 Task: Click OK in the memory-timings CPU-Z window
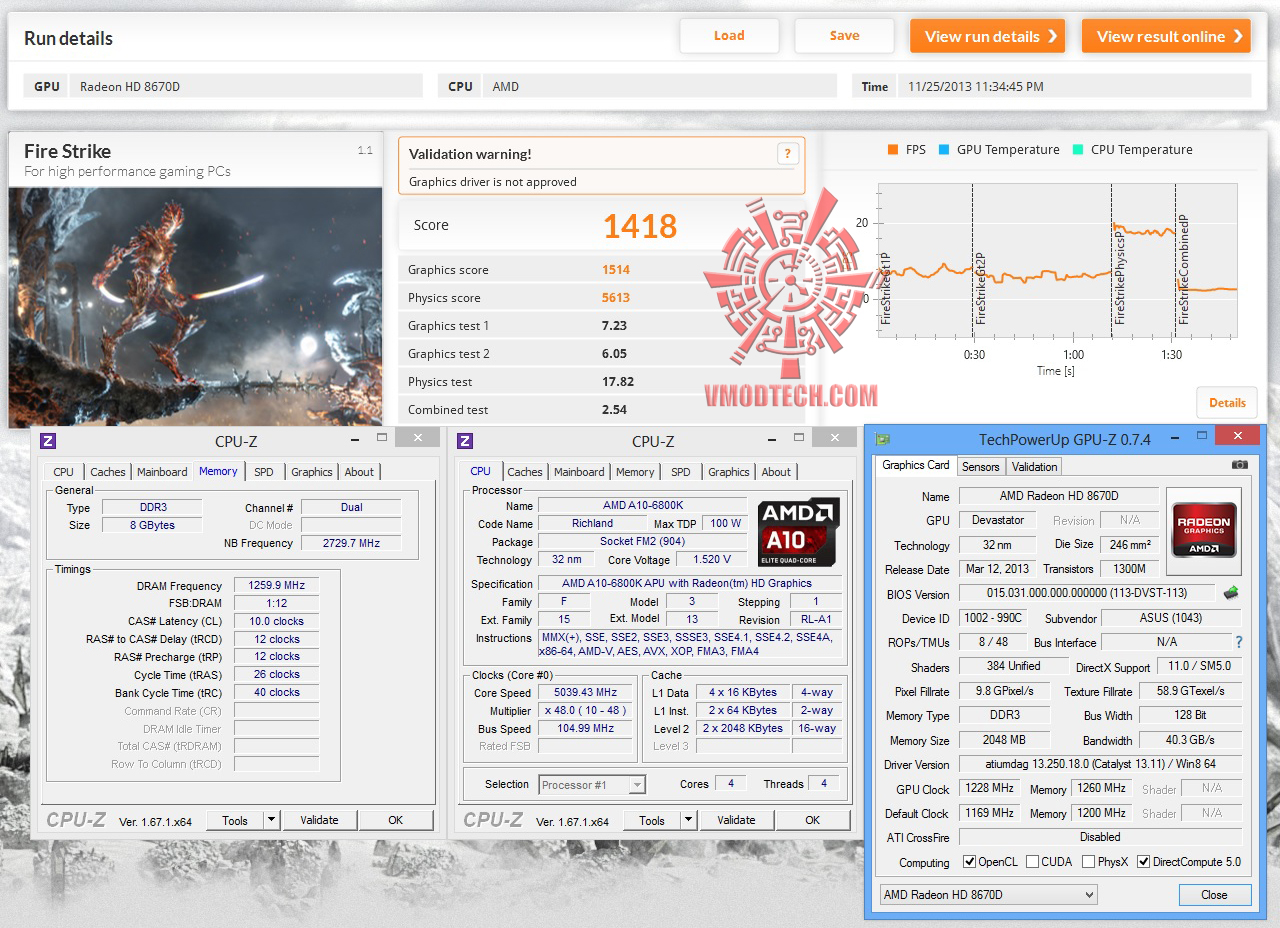[x=396, y=820]
